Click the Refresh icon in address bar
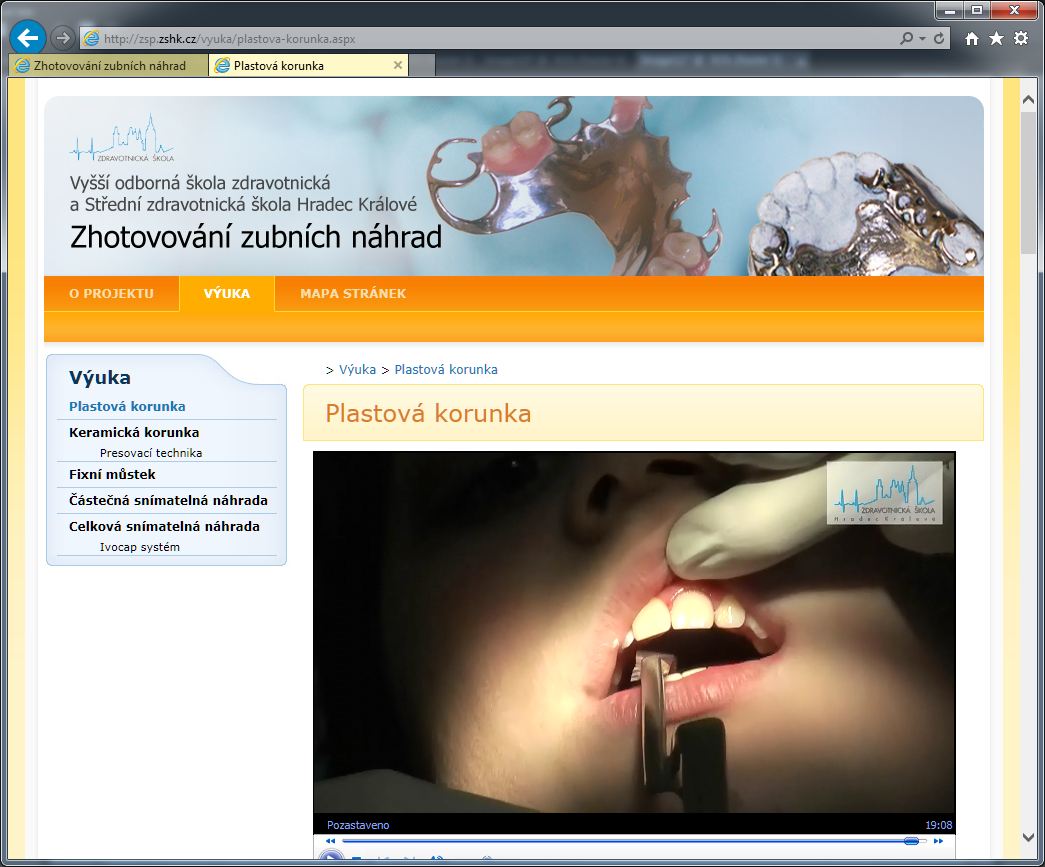This screenshot has width=1045, height=867. 939,39
